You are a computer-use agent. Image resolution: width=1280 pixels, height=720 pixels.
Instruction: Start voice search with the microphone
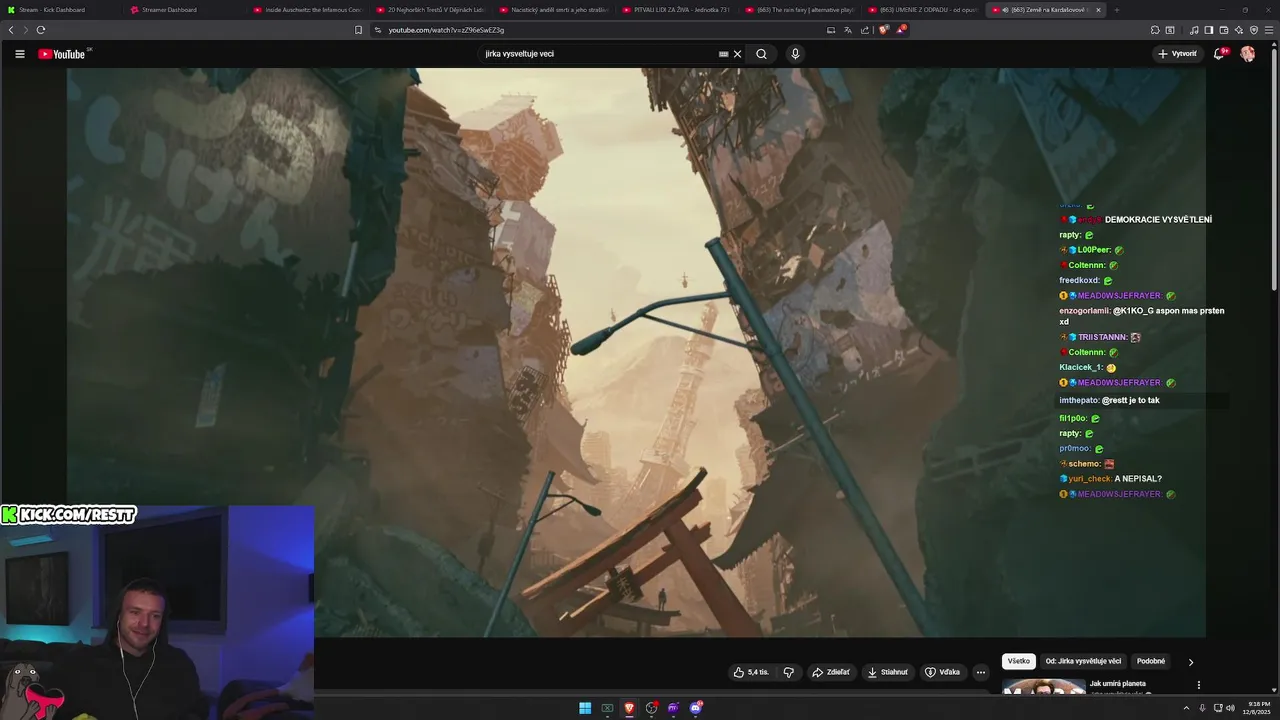tap(795, 54)
